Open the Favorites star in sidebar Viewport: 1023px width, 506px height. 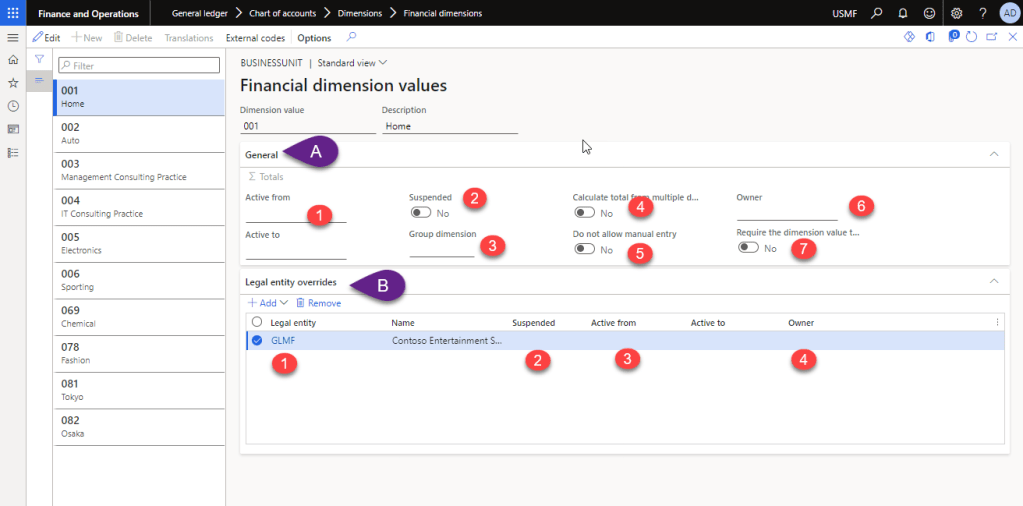click(x=13, y=83)
